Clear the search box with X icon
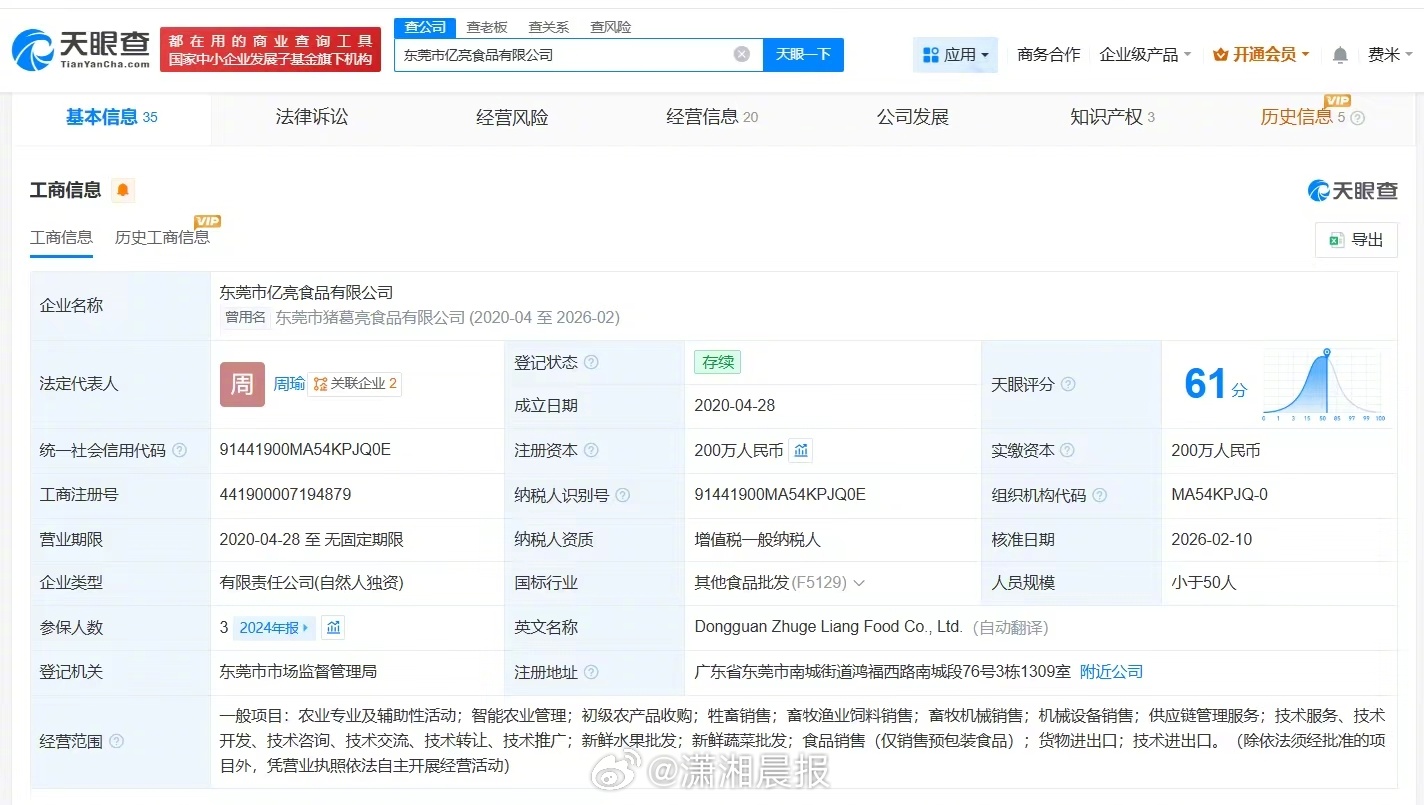1424x805 pixels. [x=741, y=54]
